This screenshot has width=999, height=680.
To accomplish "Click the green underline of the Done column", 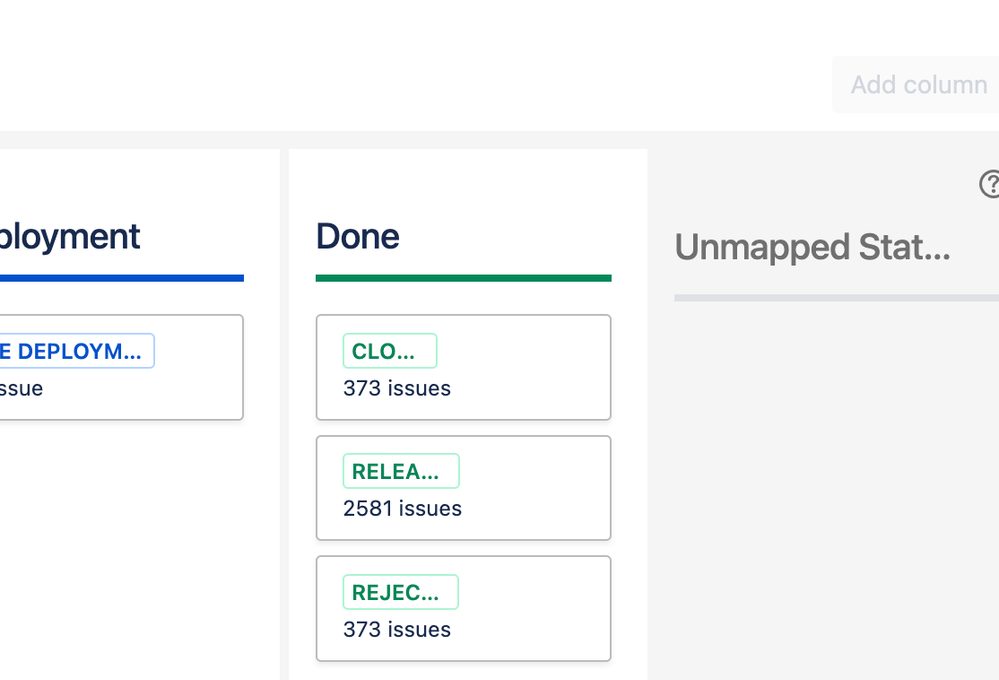I will tap(463, 277).
